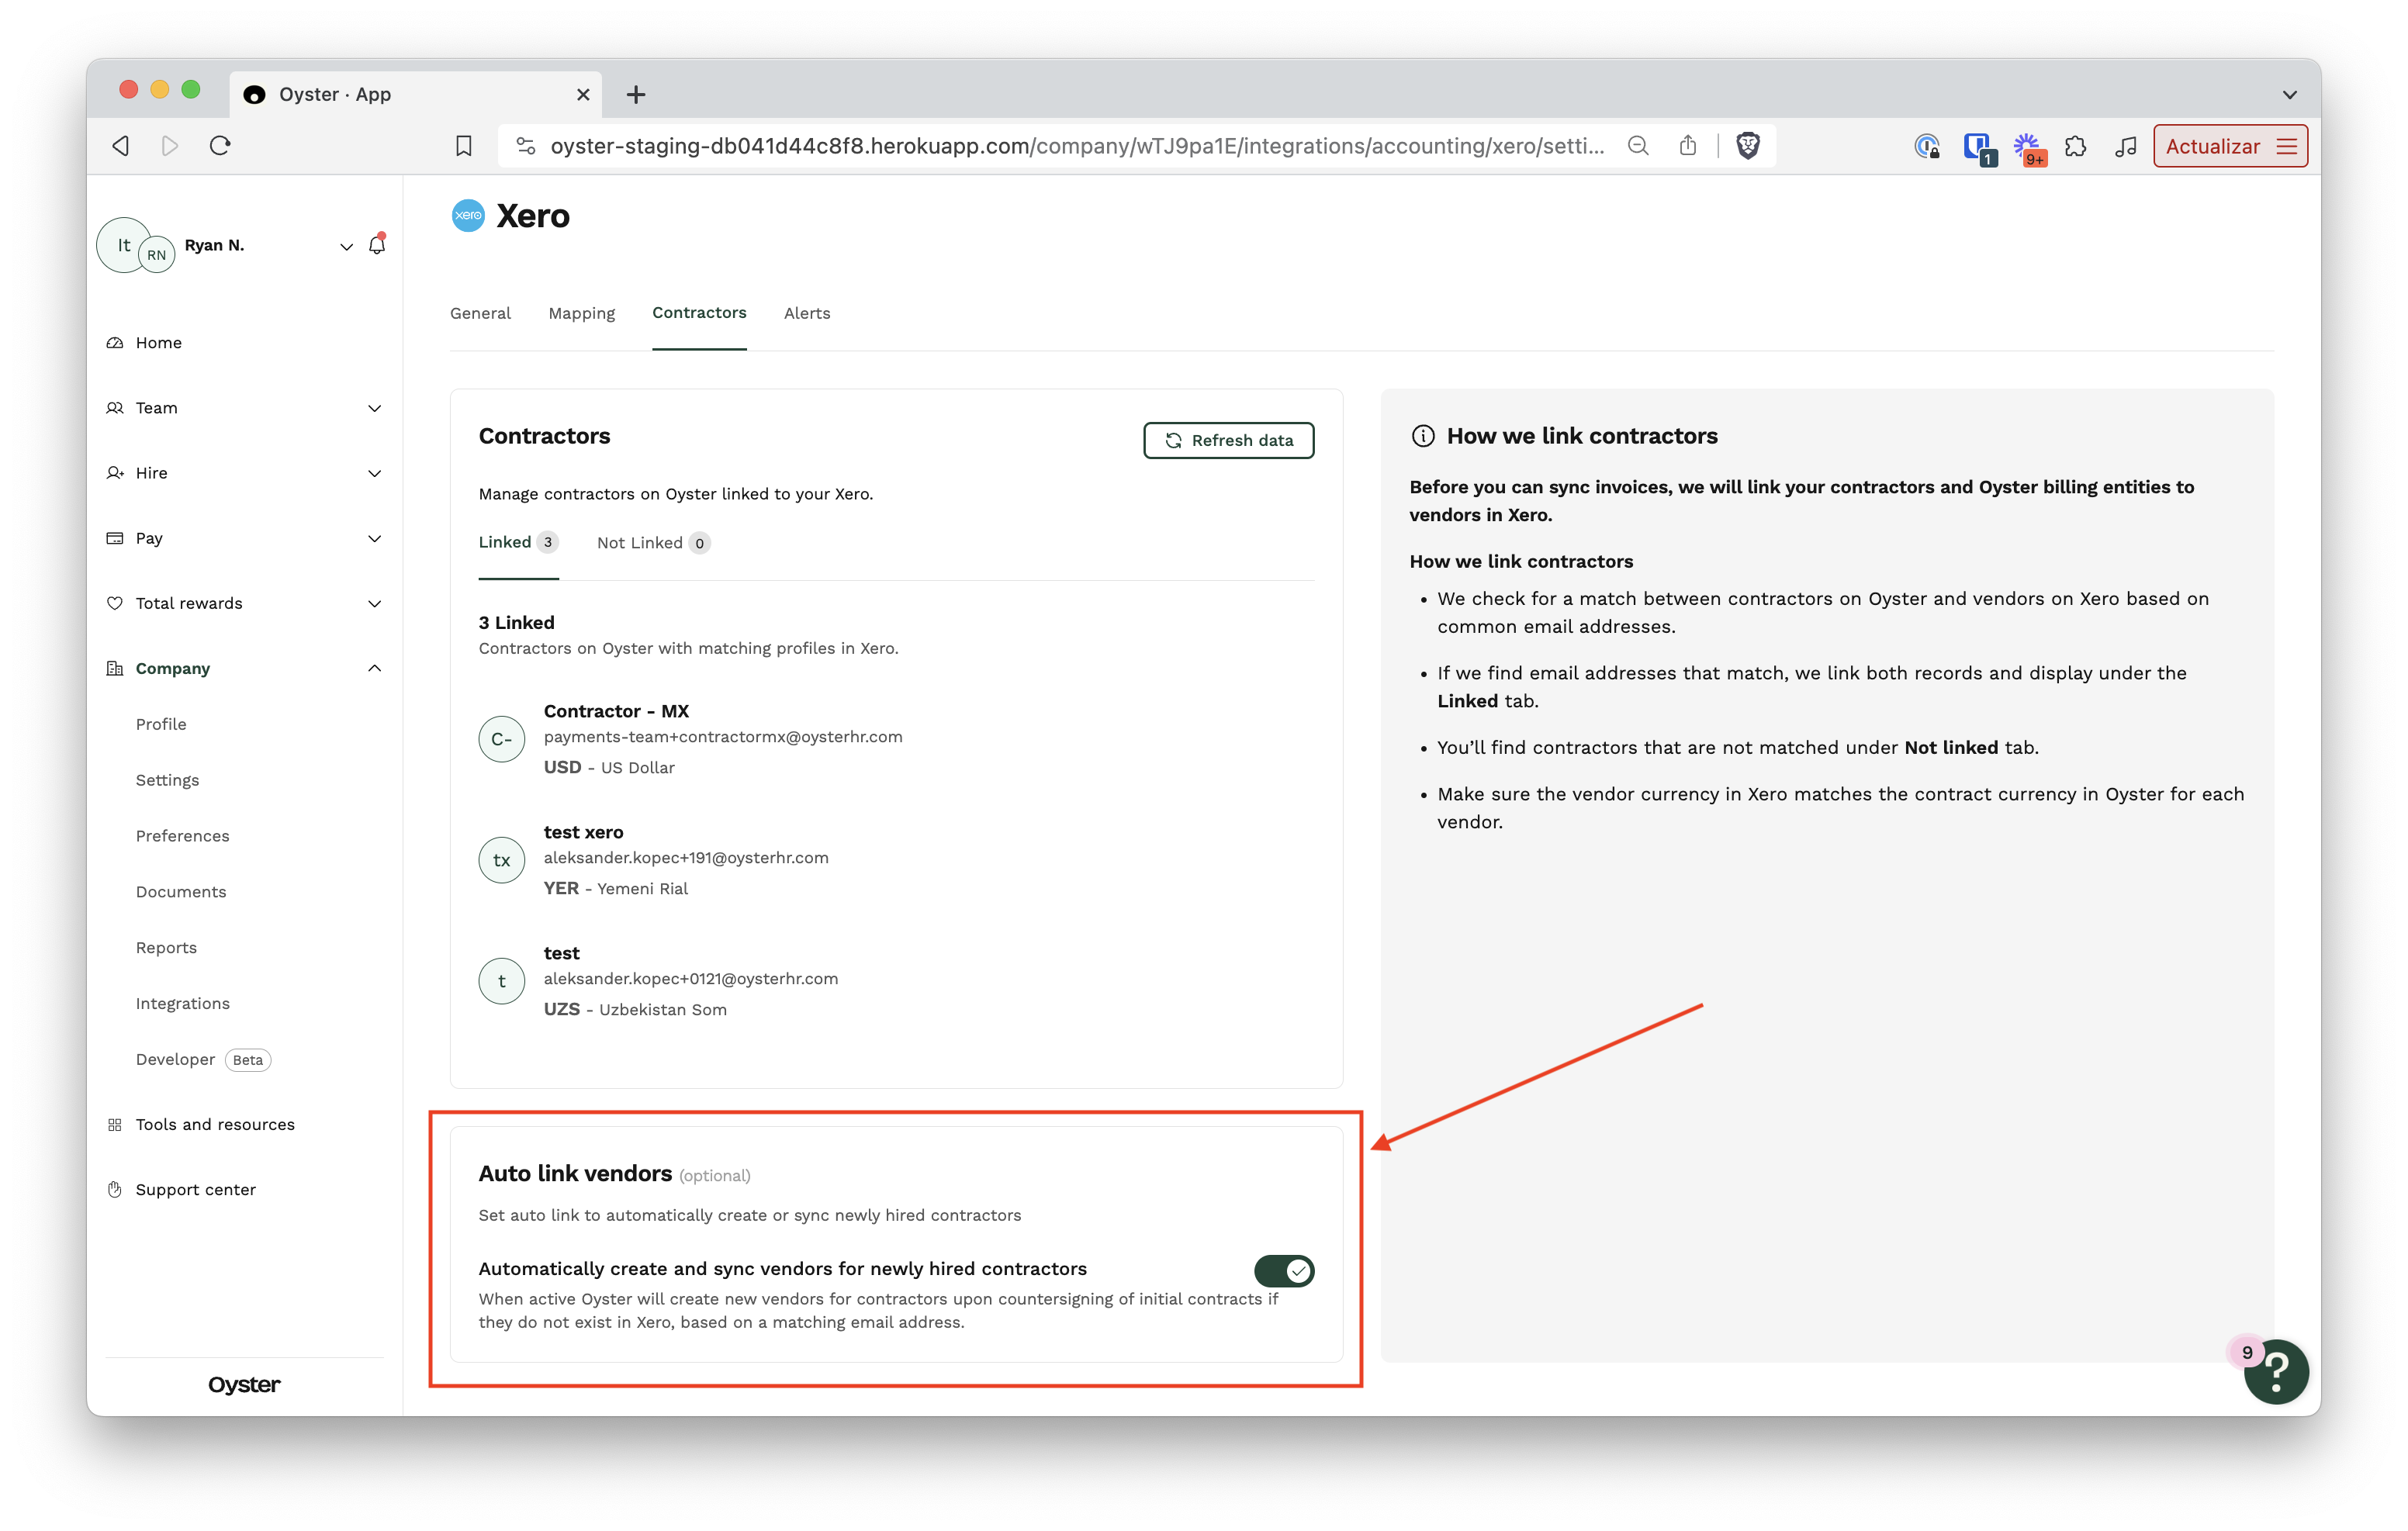Open Integrations in the sidebar
This screenshot has width=2408, height=1531.
[182, 1003]
